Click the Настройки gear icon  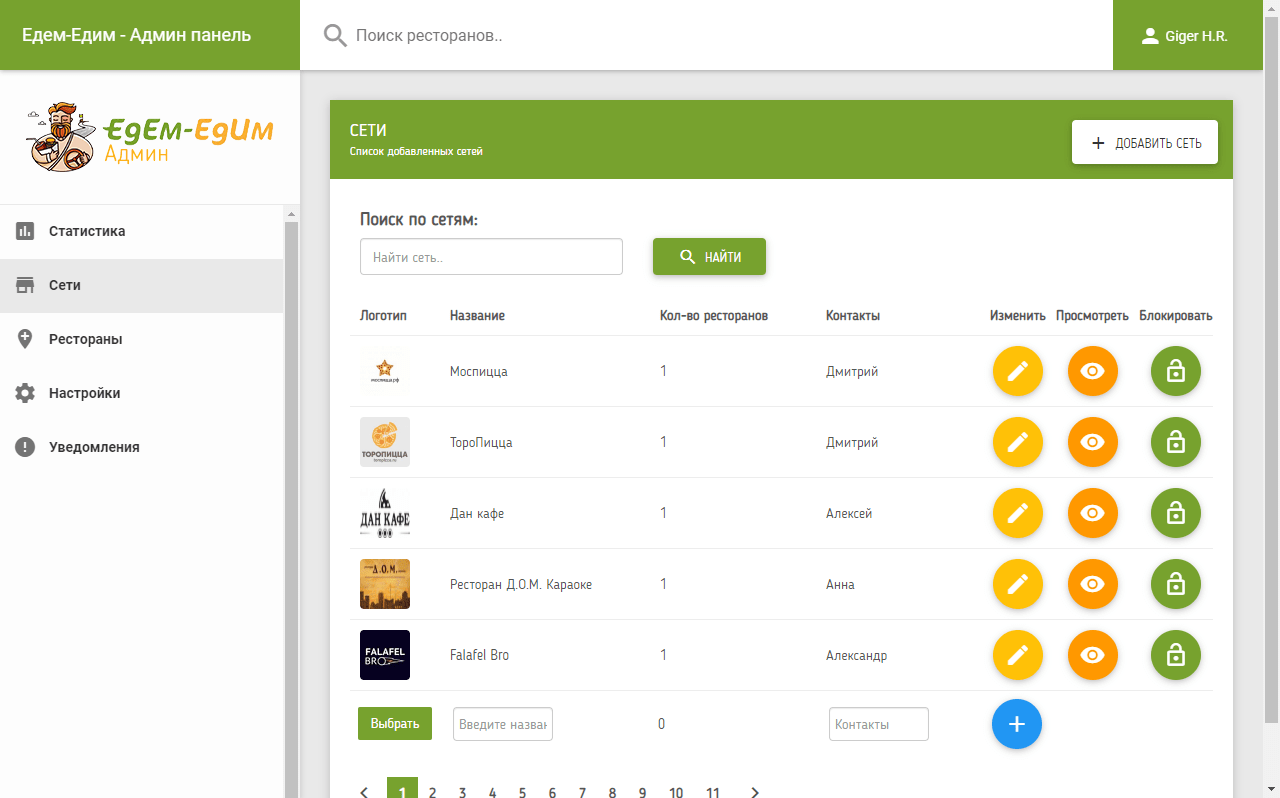pyautogui.click(x=25, y=393)
